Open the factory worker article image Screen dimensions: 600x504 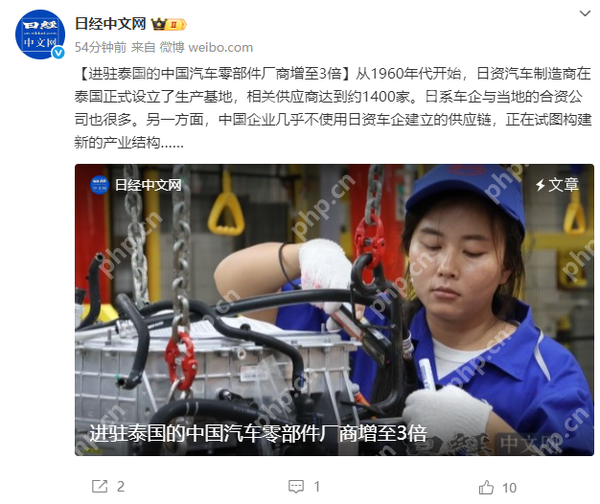pos(334,310)
